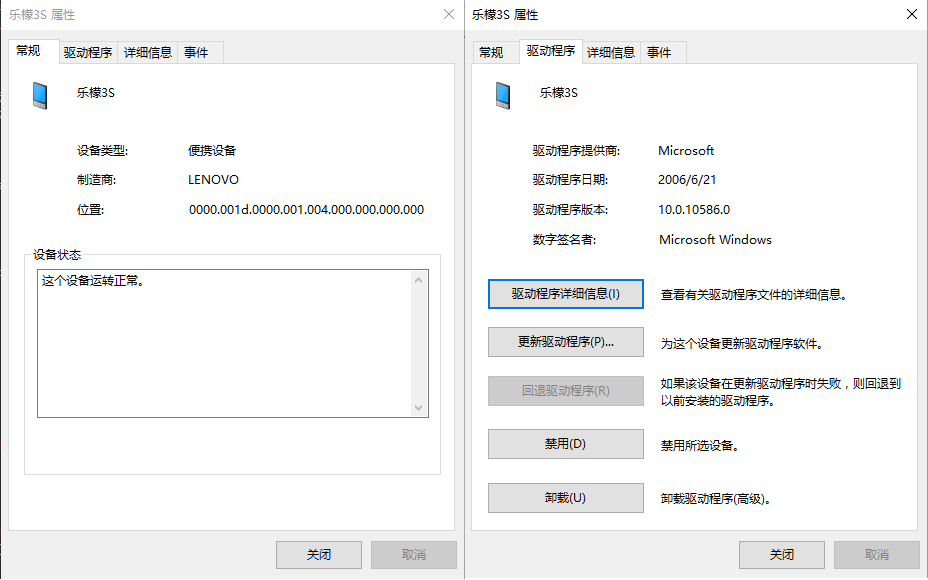Image resolution: width=928 pixels, height=580 pixels.
Task: Click driver version value 10.0.10586.0
Action: [x=694, y=210]
